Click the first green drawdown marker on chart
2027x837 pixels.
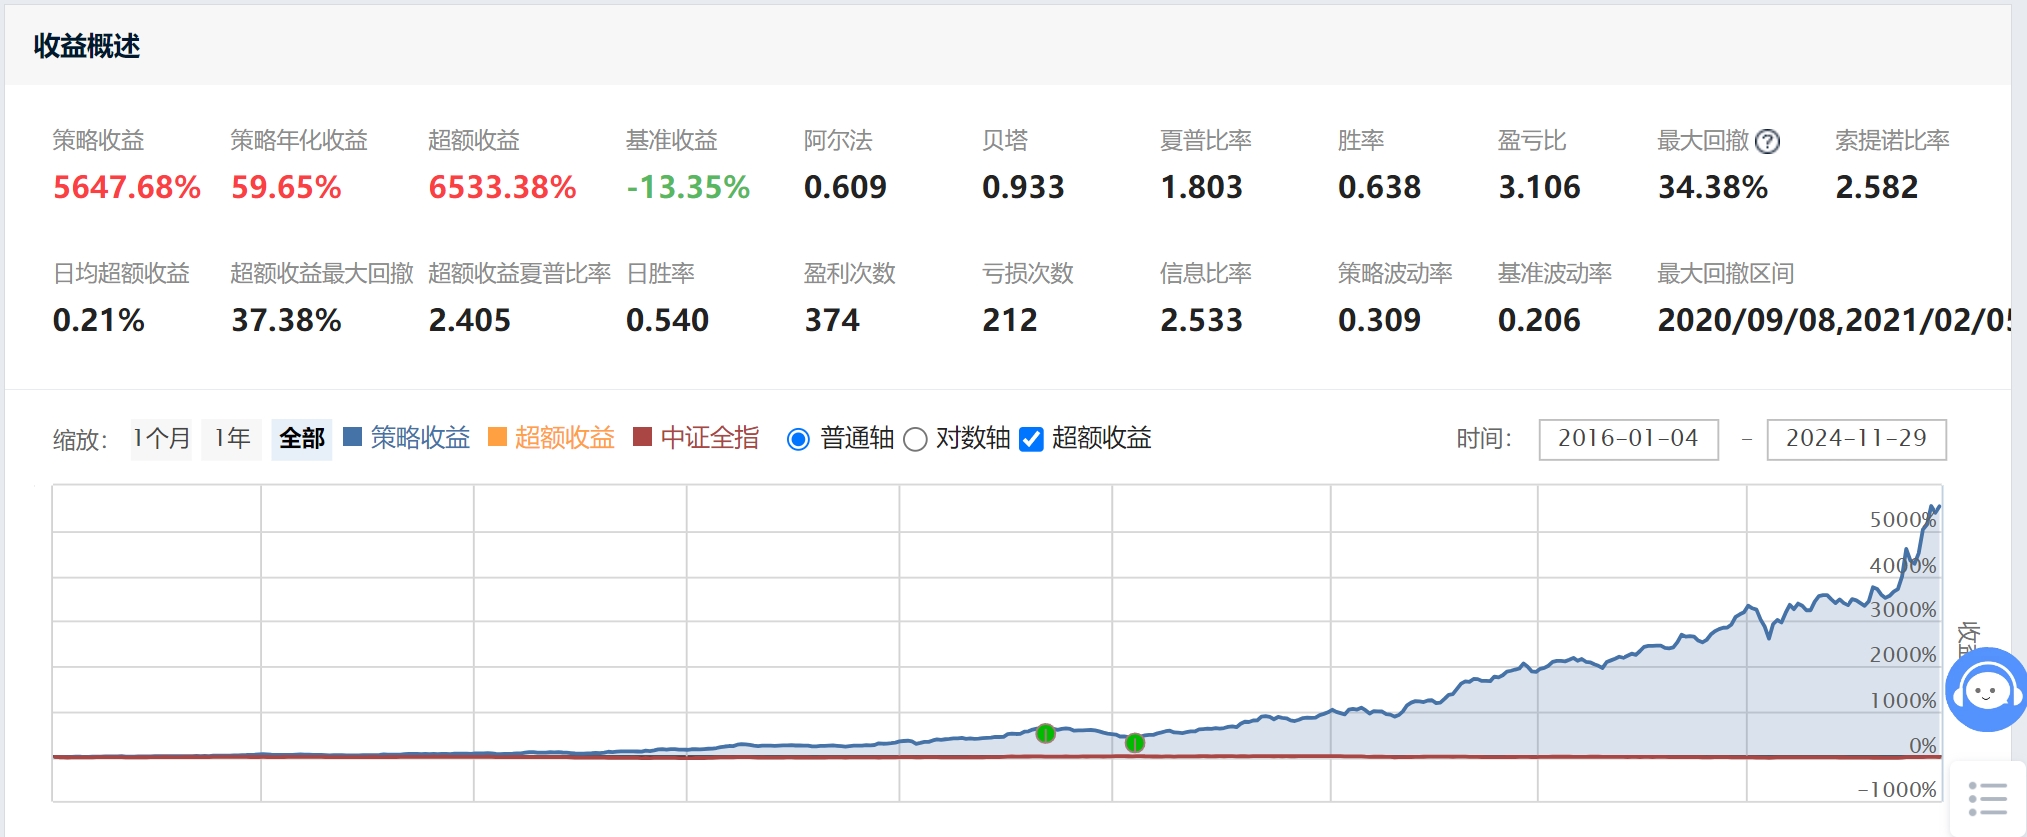click(x=1045, y=734)
